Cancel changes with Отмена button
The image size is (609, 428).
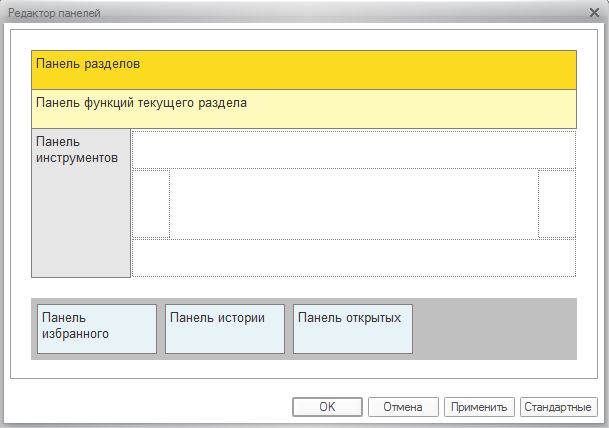tap(403, 407)
